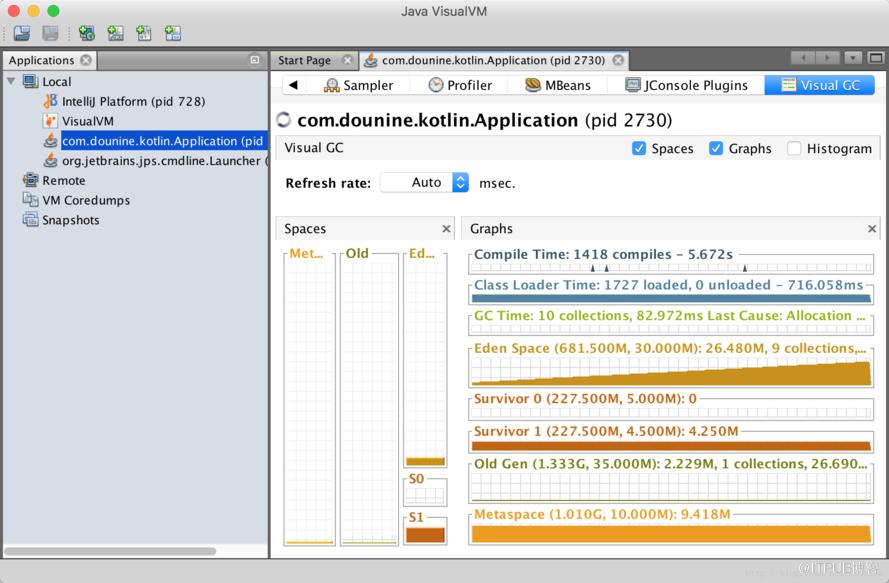Open the MBeans tab

click(x=558, y=85)
